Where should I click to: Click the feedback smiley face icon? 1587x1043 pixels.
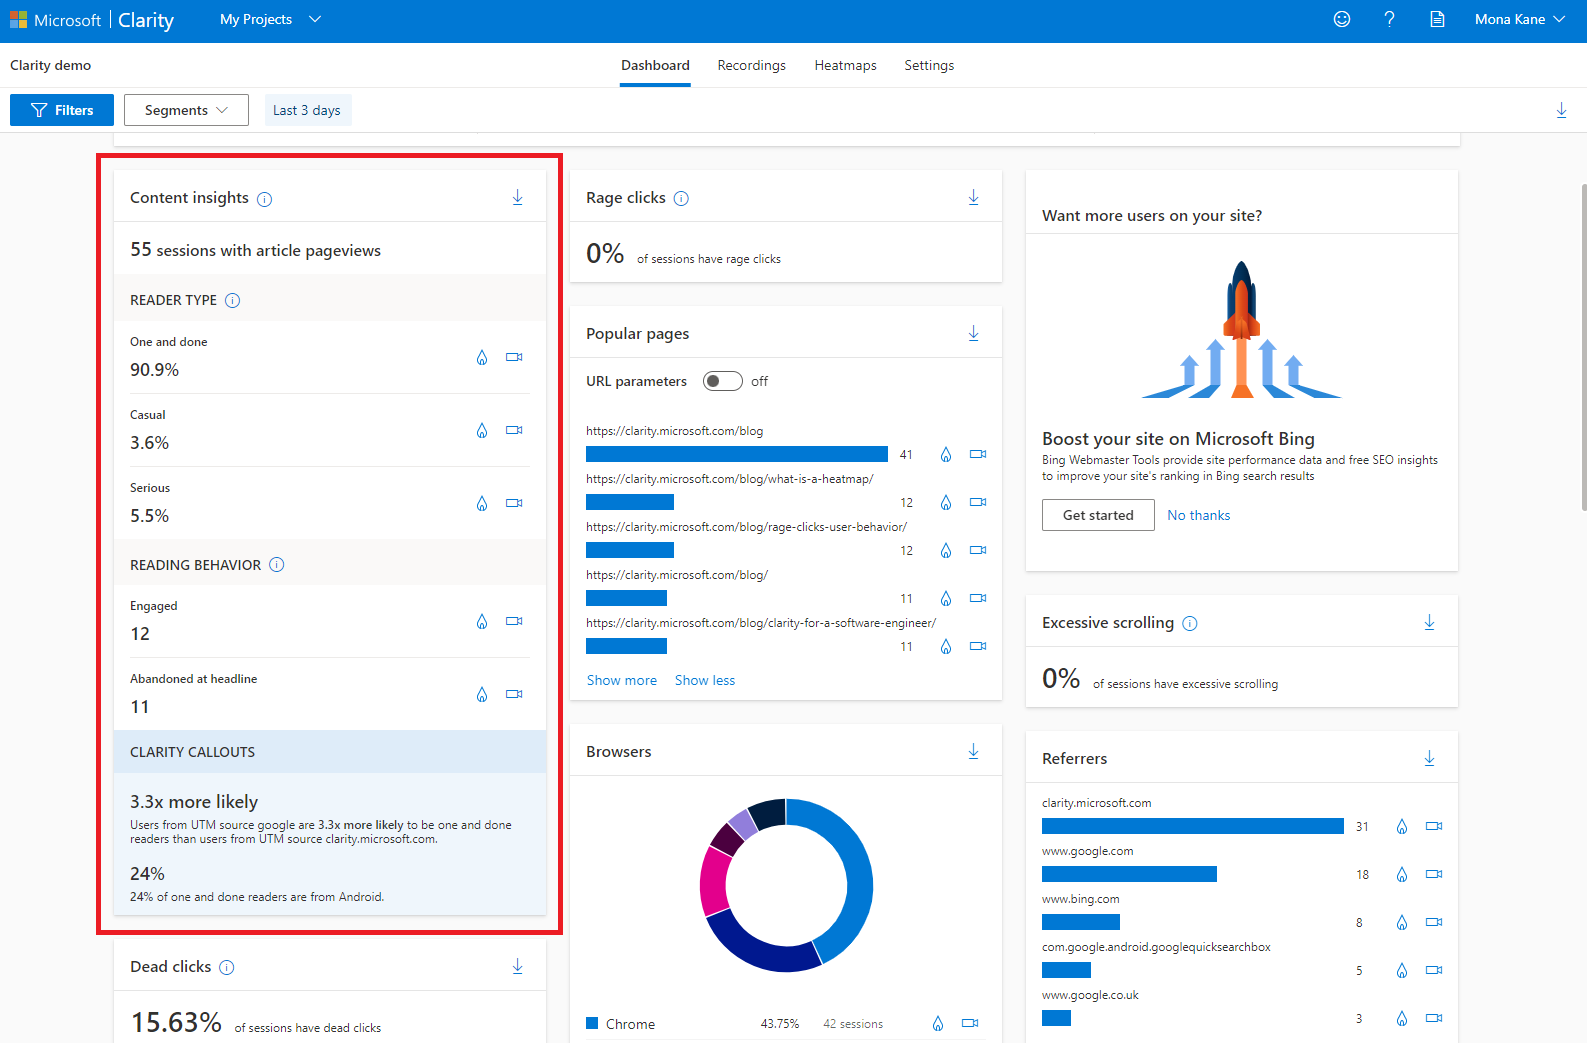pyautogui.click(x=1342, y=19)
